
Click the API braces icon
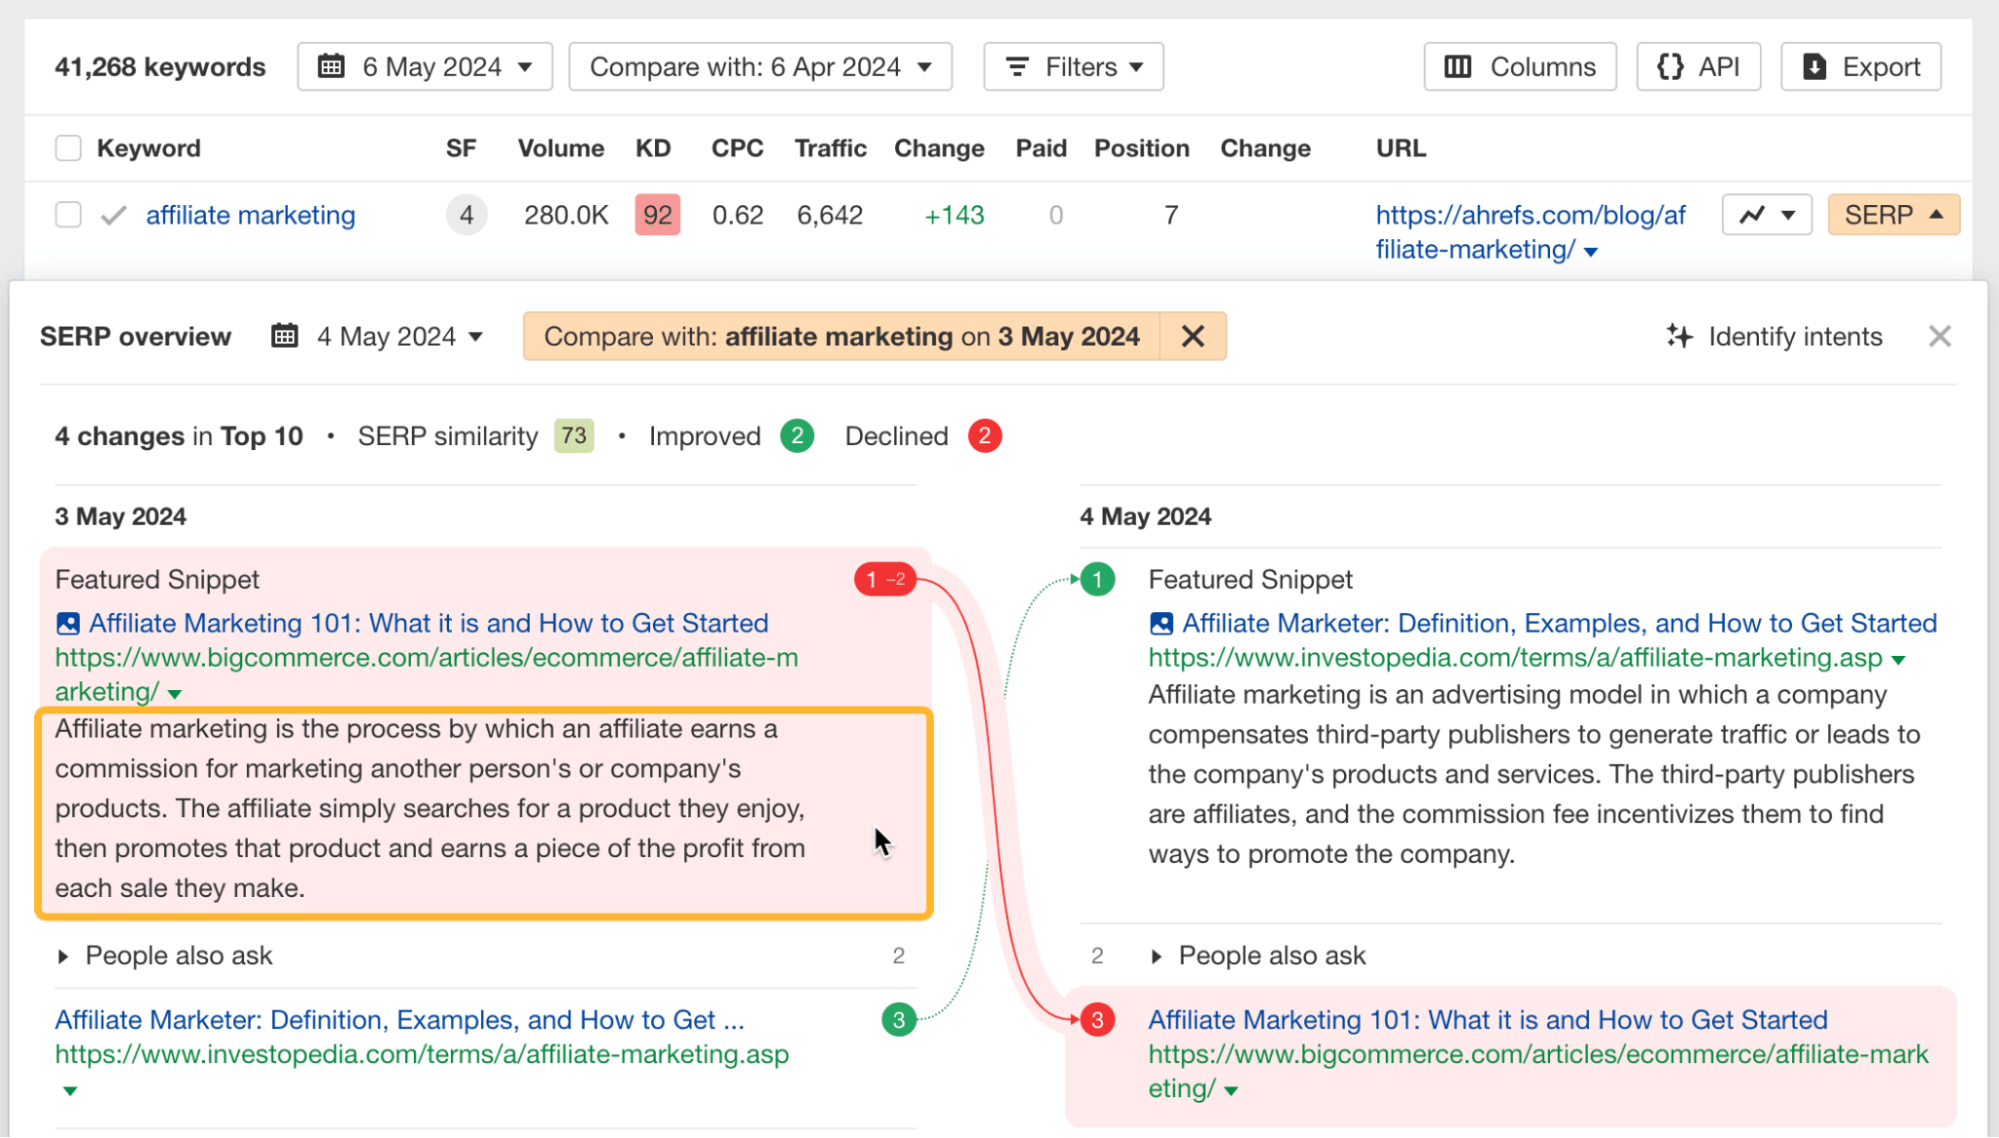coord(1670,66)
